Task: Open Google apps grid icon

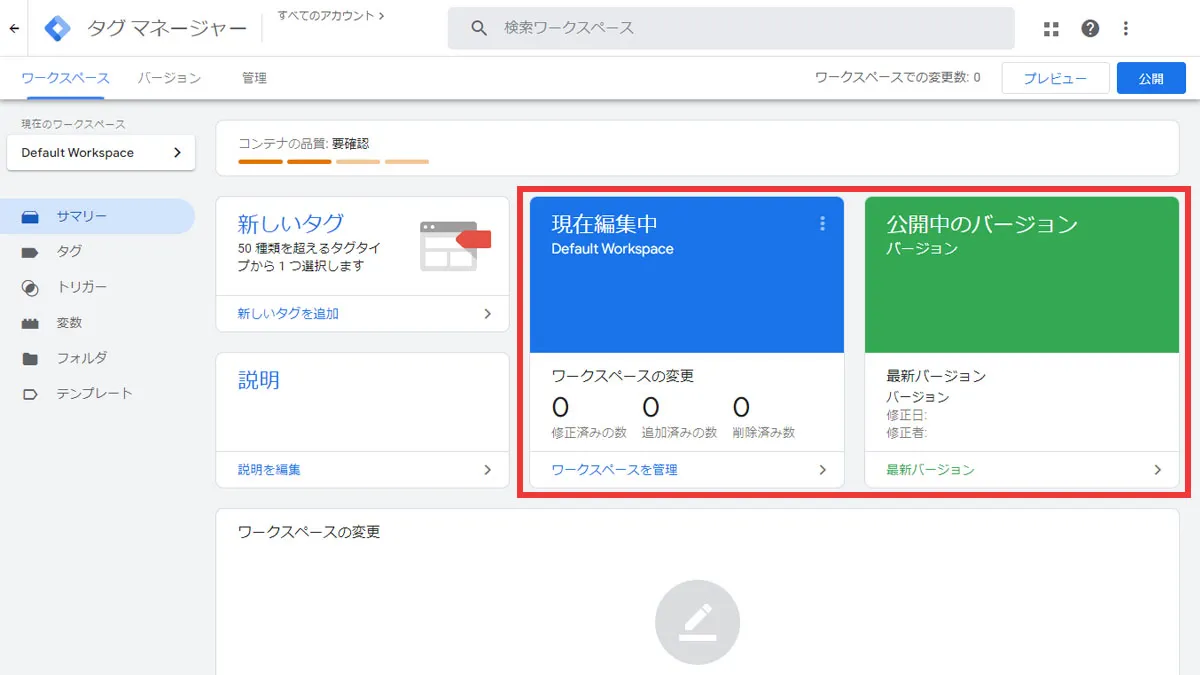Action: click(x=1050, y=28)
